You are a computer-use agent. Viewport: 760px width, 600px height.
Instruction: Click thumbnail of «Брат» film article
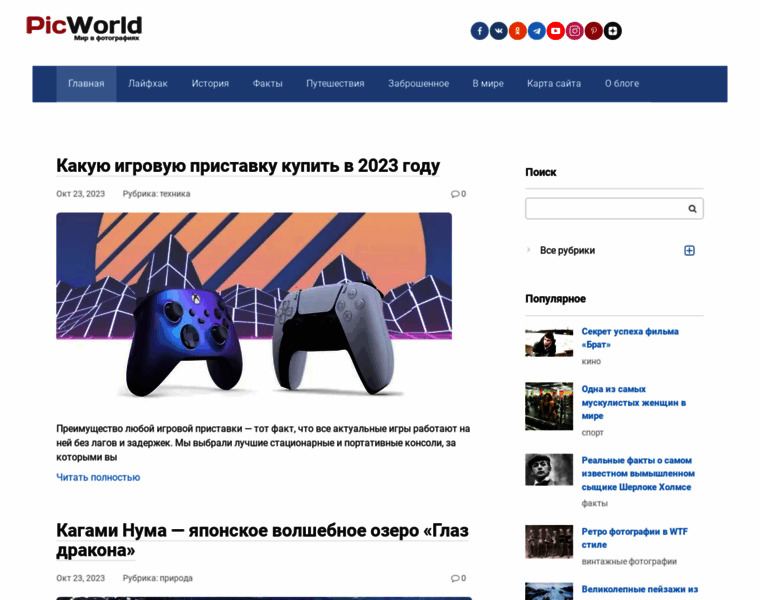click(x=549, y=342)
